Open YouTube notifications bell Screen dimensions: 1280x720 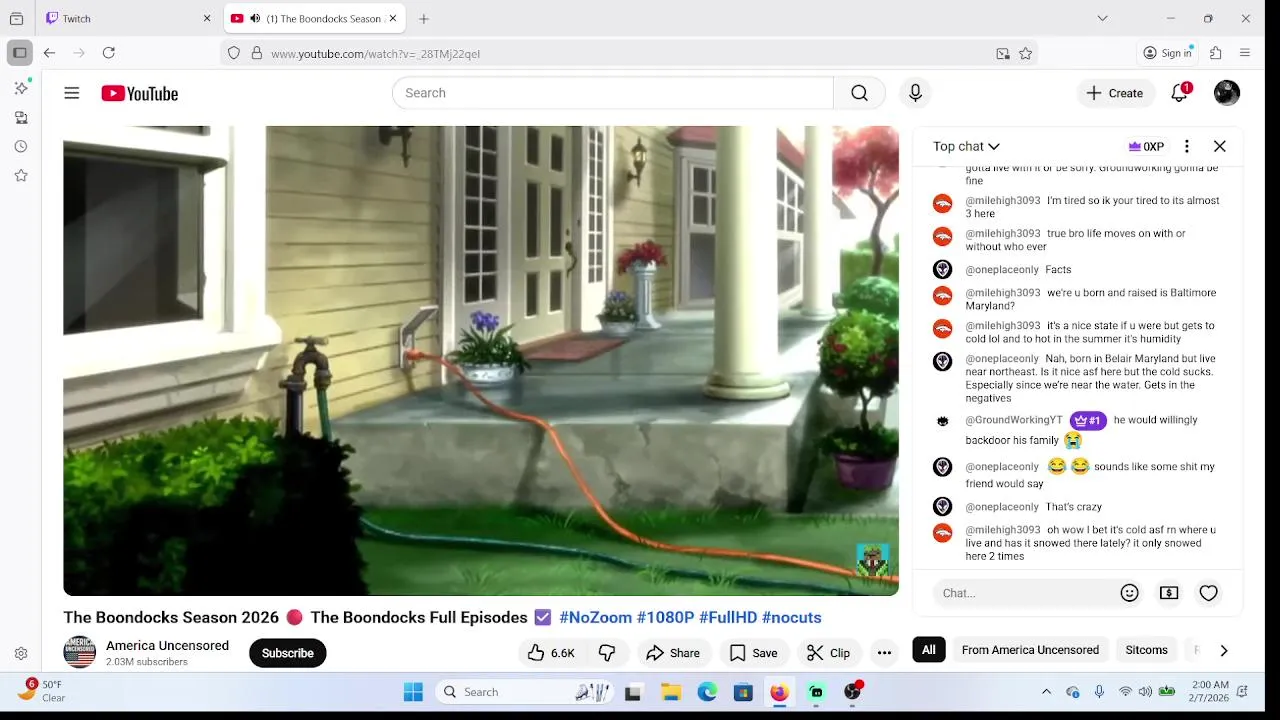coord(1180,93)
